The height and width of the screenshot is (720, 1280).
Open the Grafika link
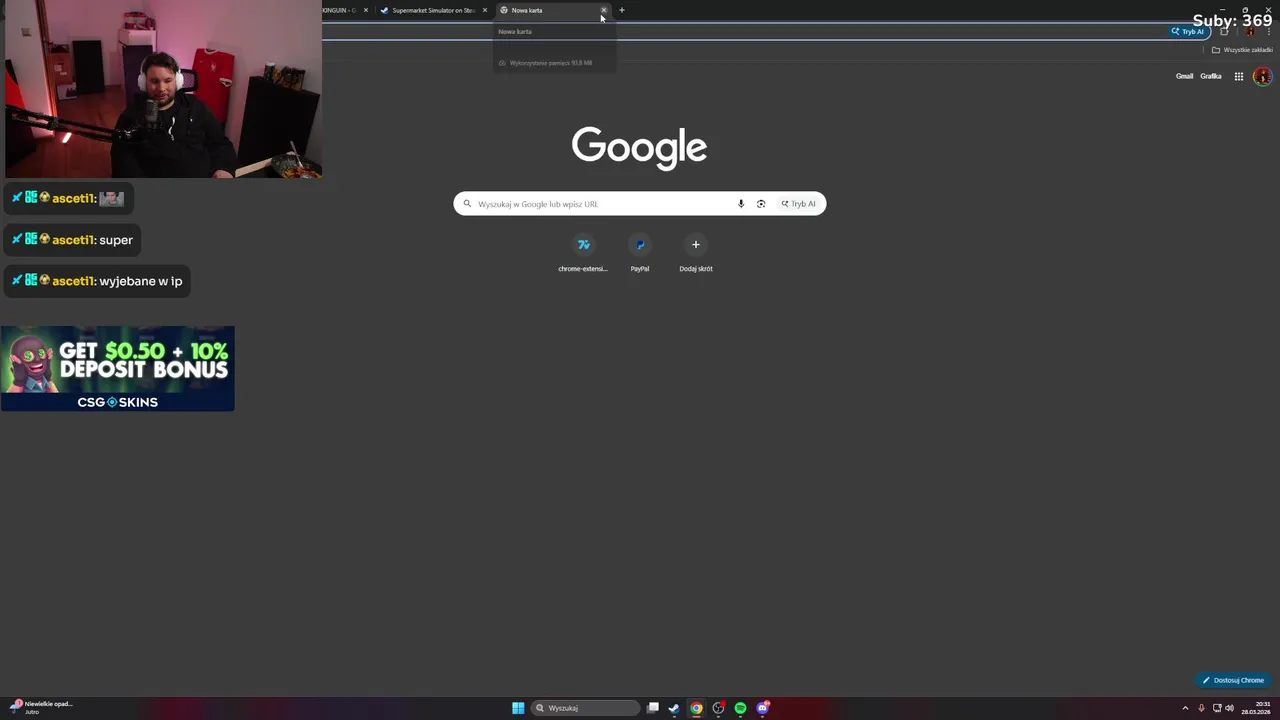(1211, 76)
